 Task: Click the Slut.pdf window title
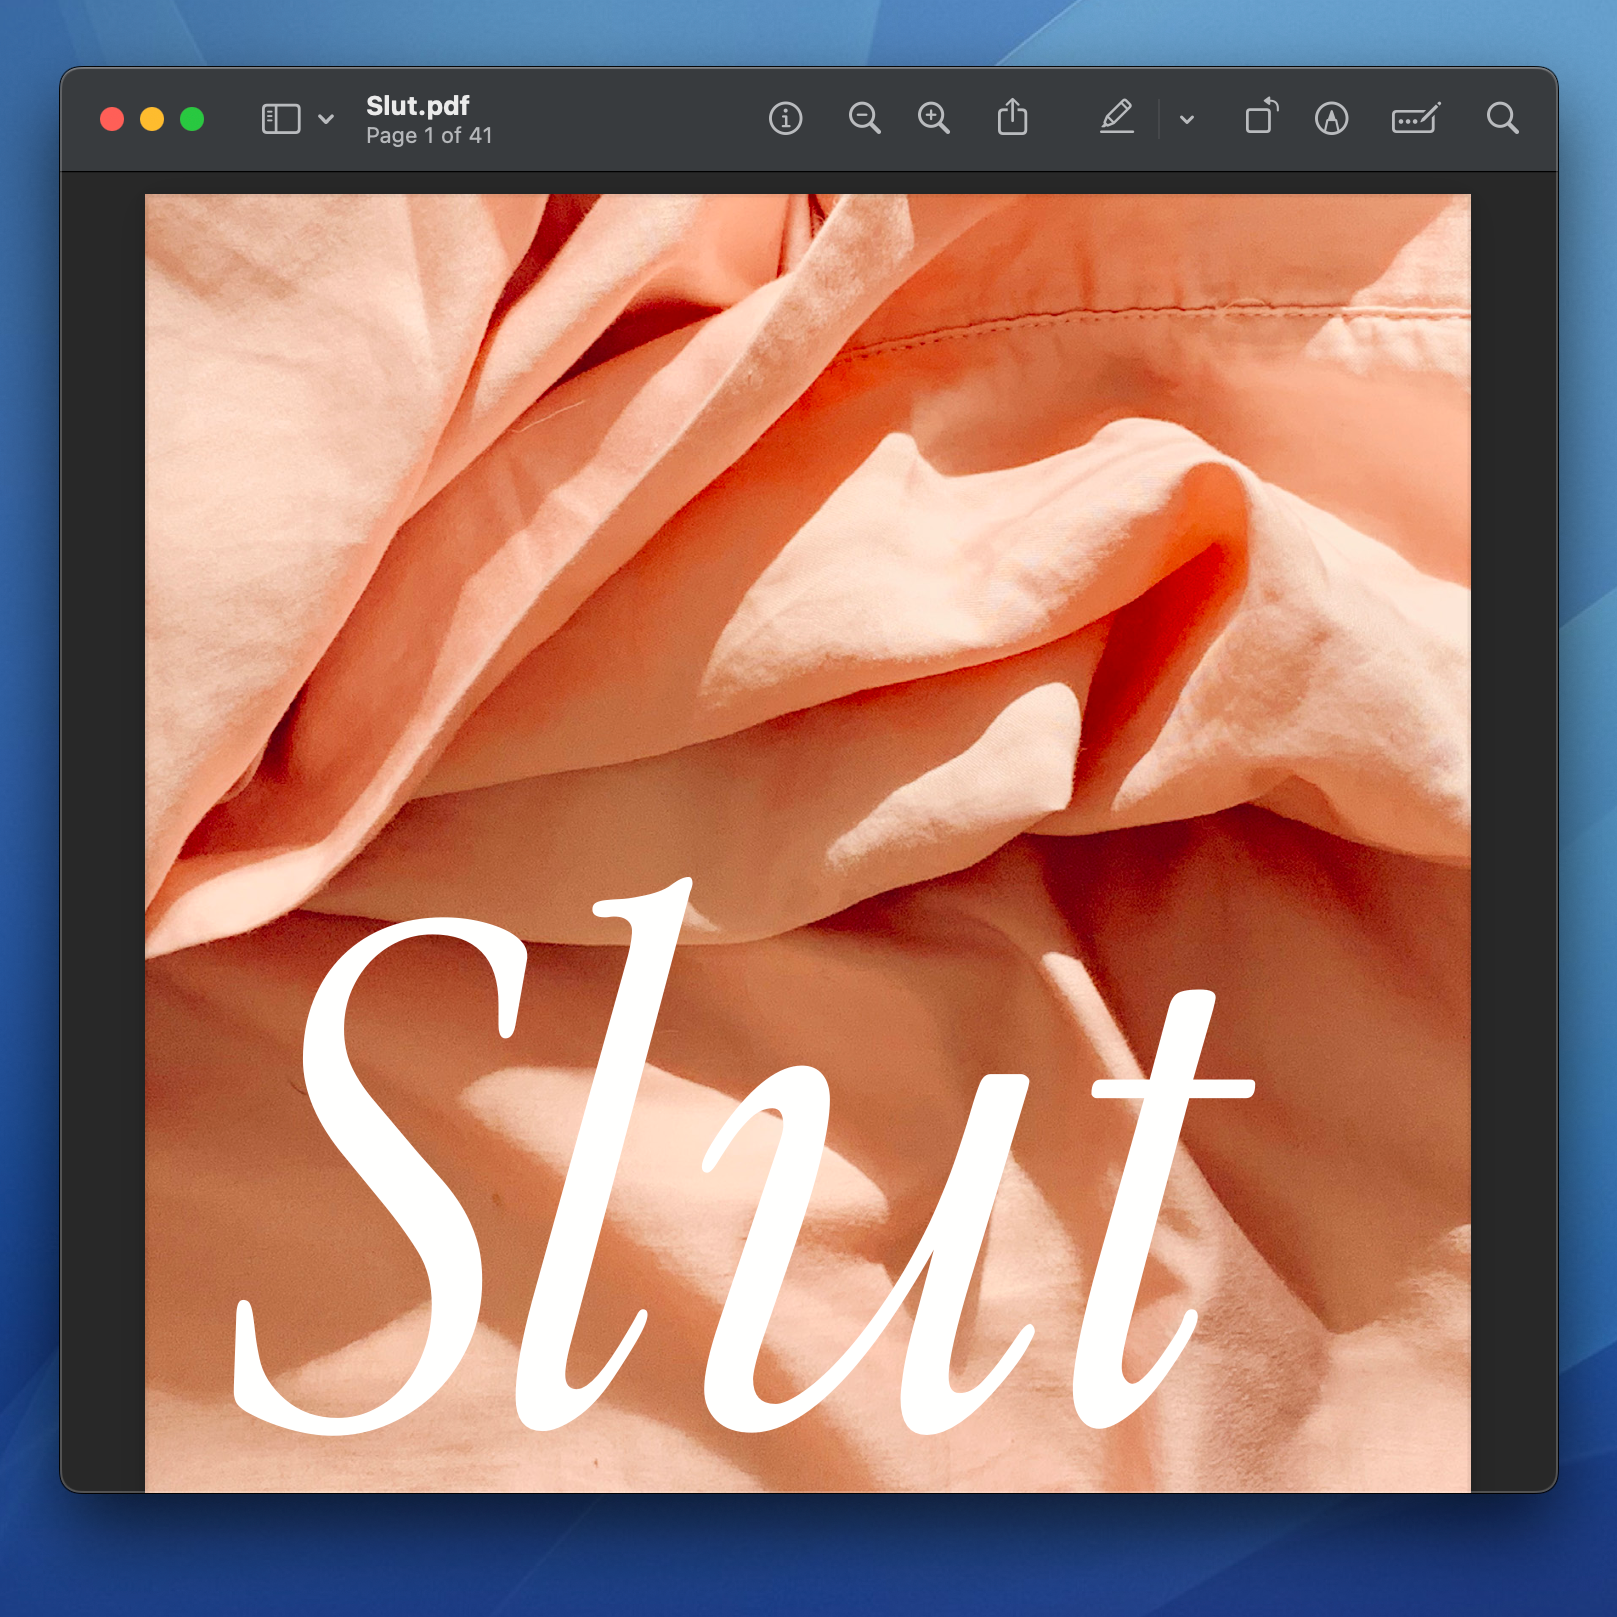click(x=417, y=105)
